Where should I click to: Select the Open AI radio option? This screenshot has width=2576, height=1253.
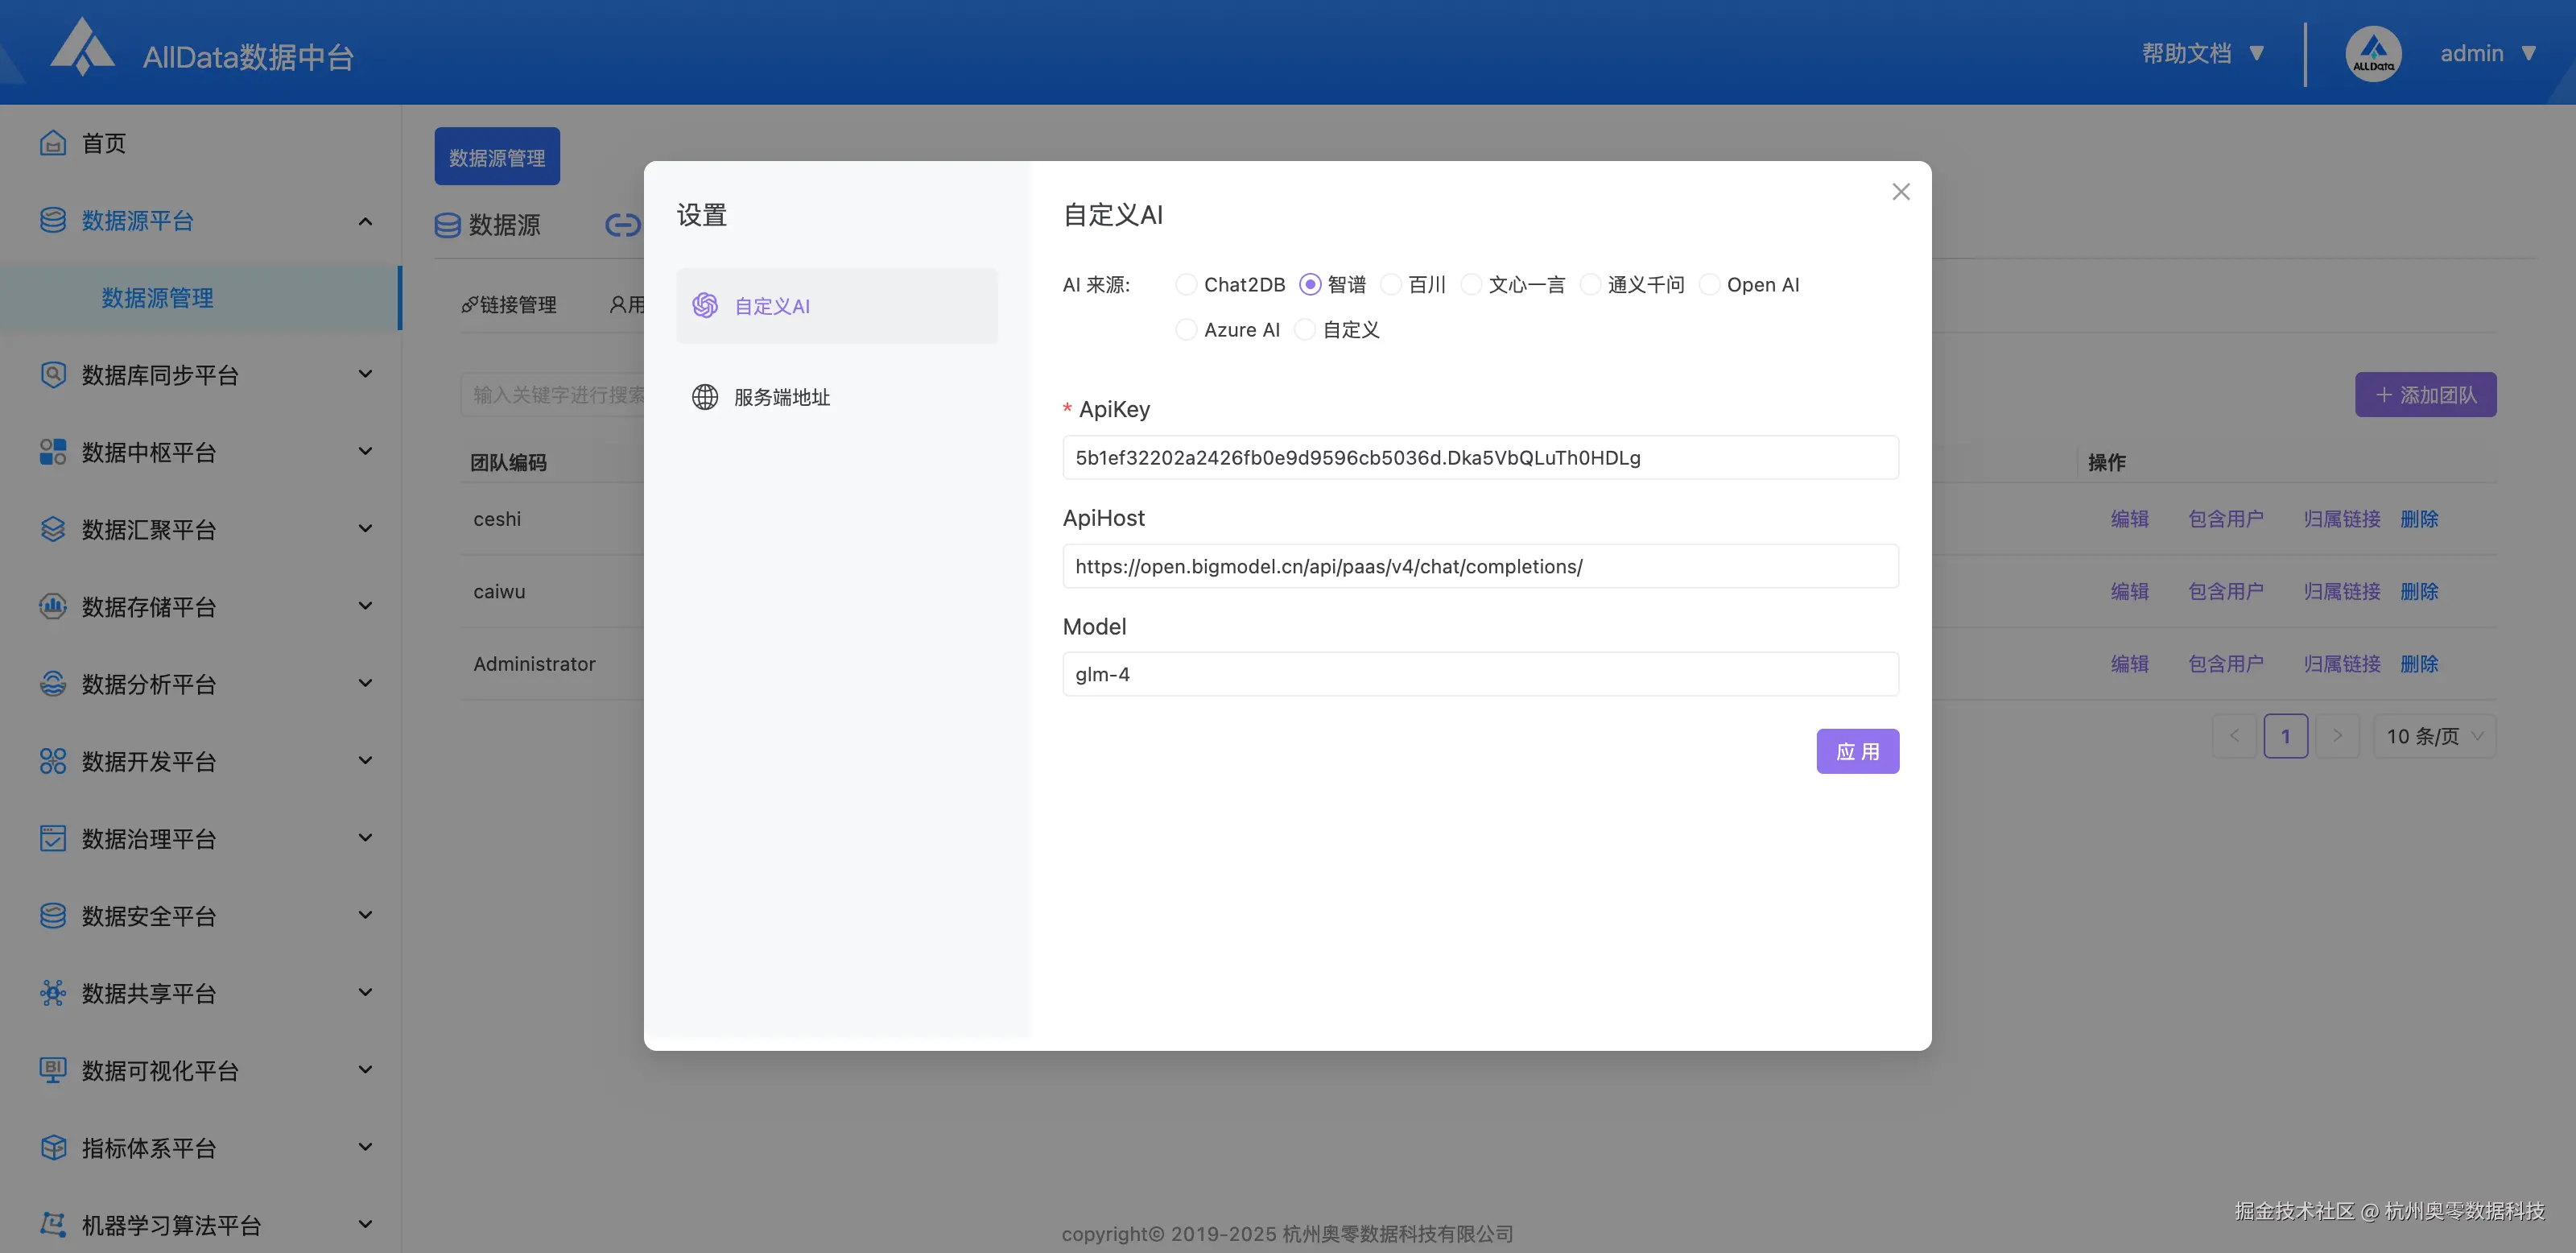click(x=1709, y=285)
